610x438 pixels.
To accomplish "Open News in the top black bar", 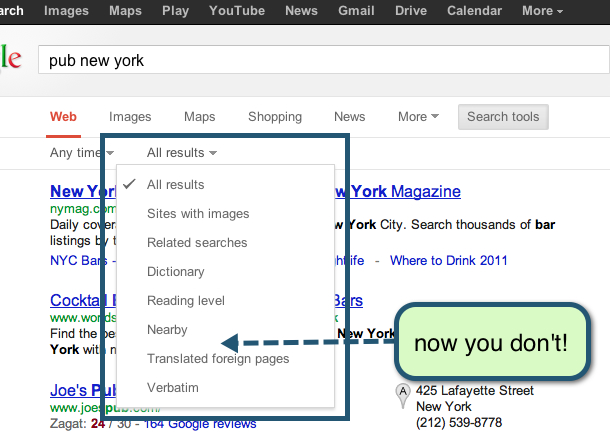I will (301, 11).
